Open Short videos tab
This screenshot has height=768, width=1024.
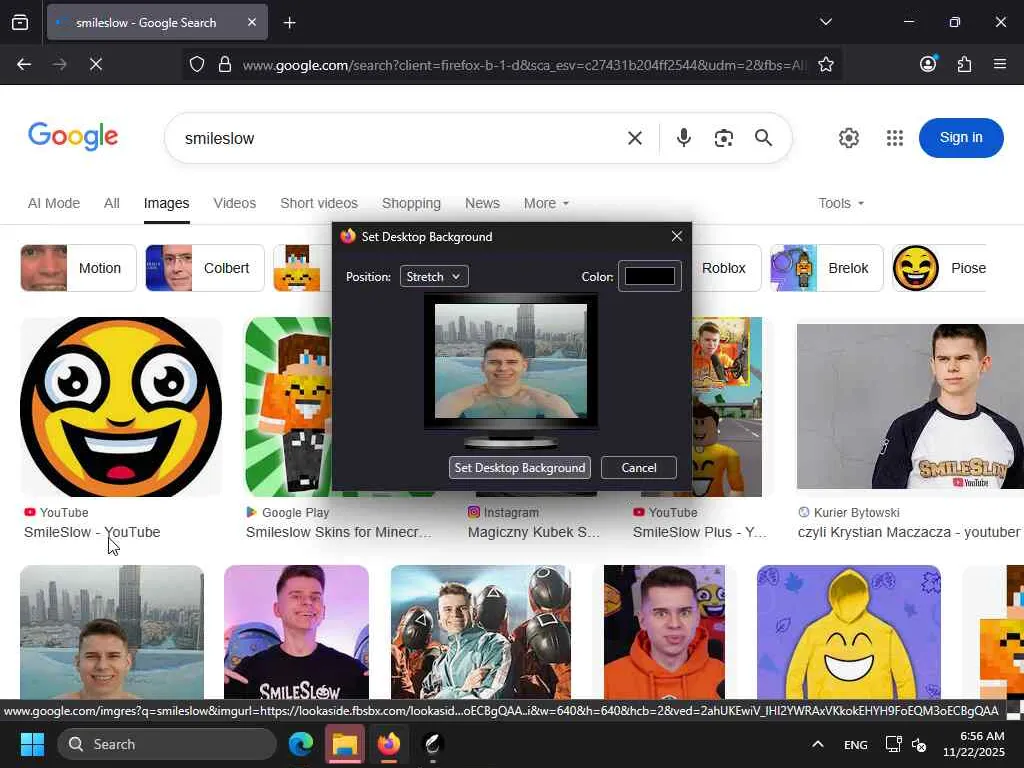tap(319, 203)
